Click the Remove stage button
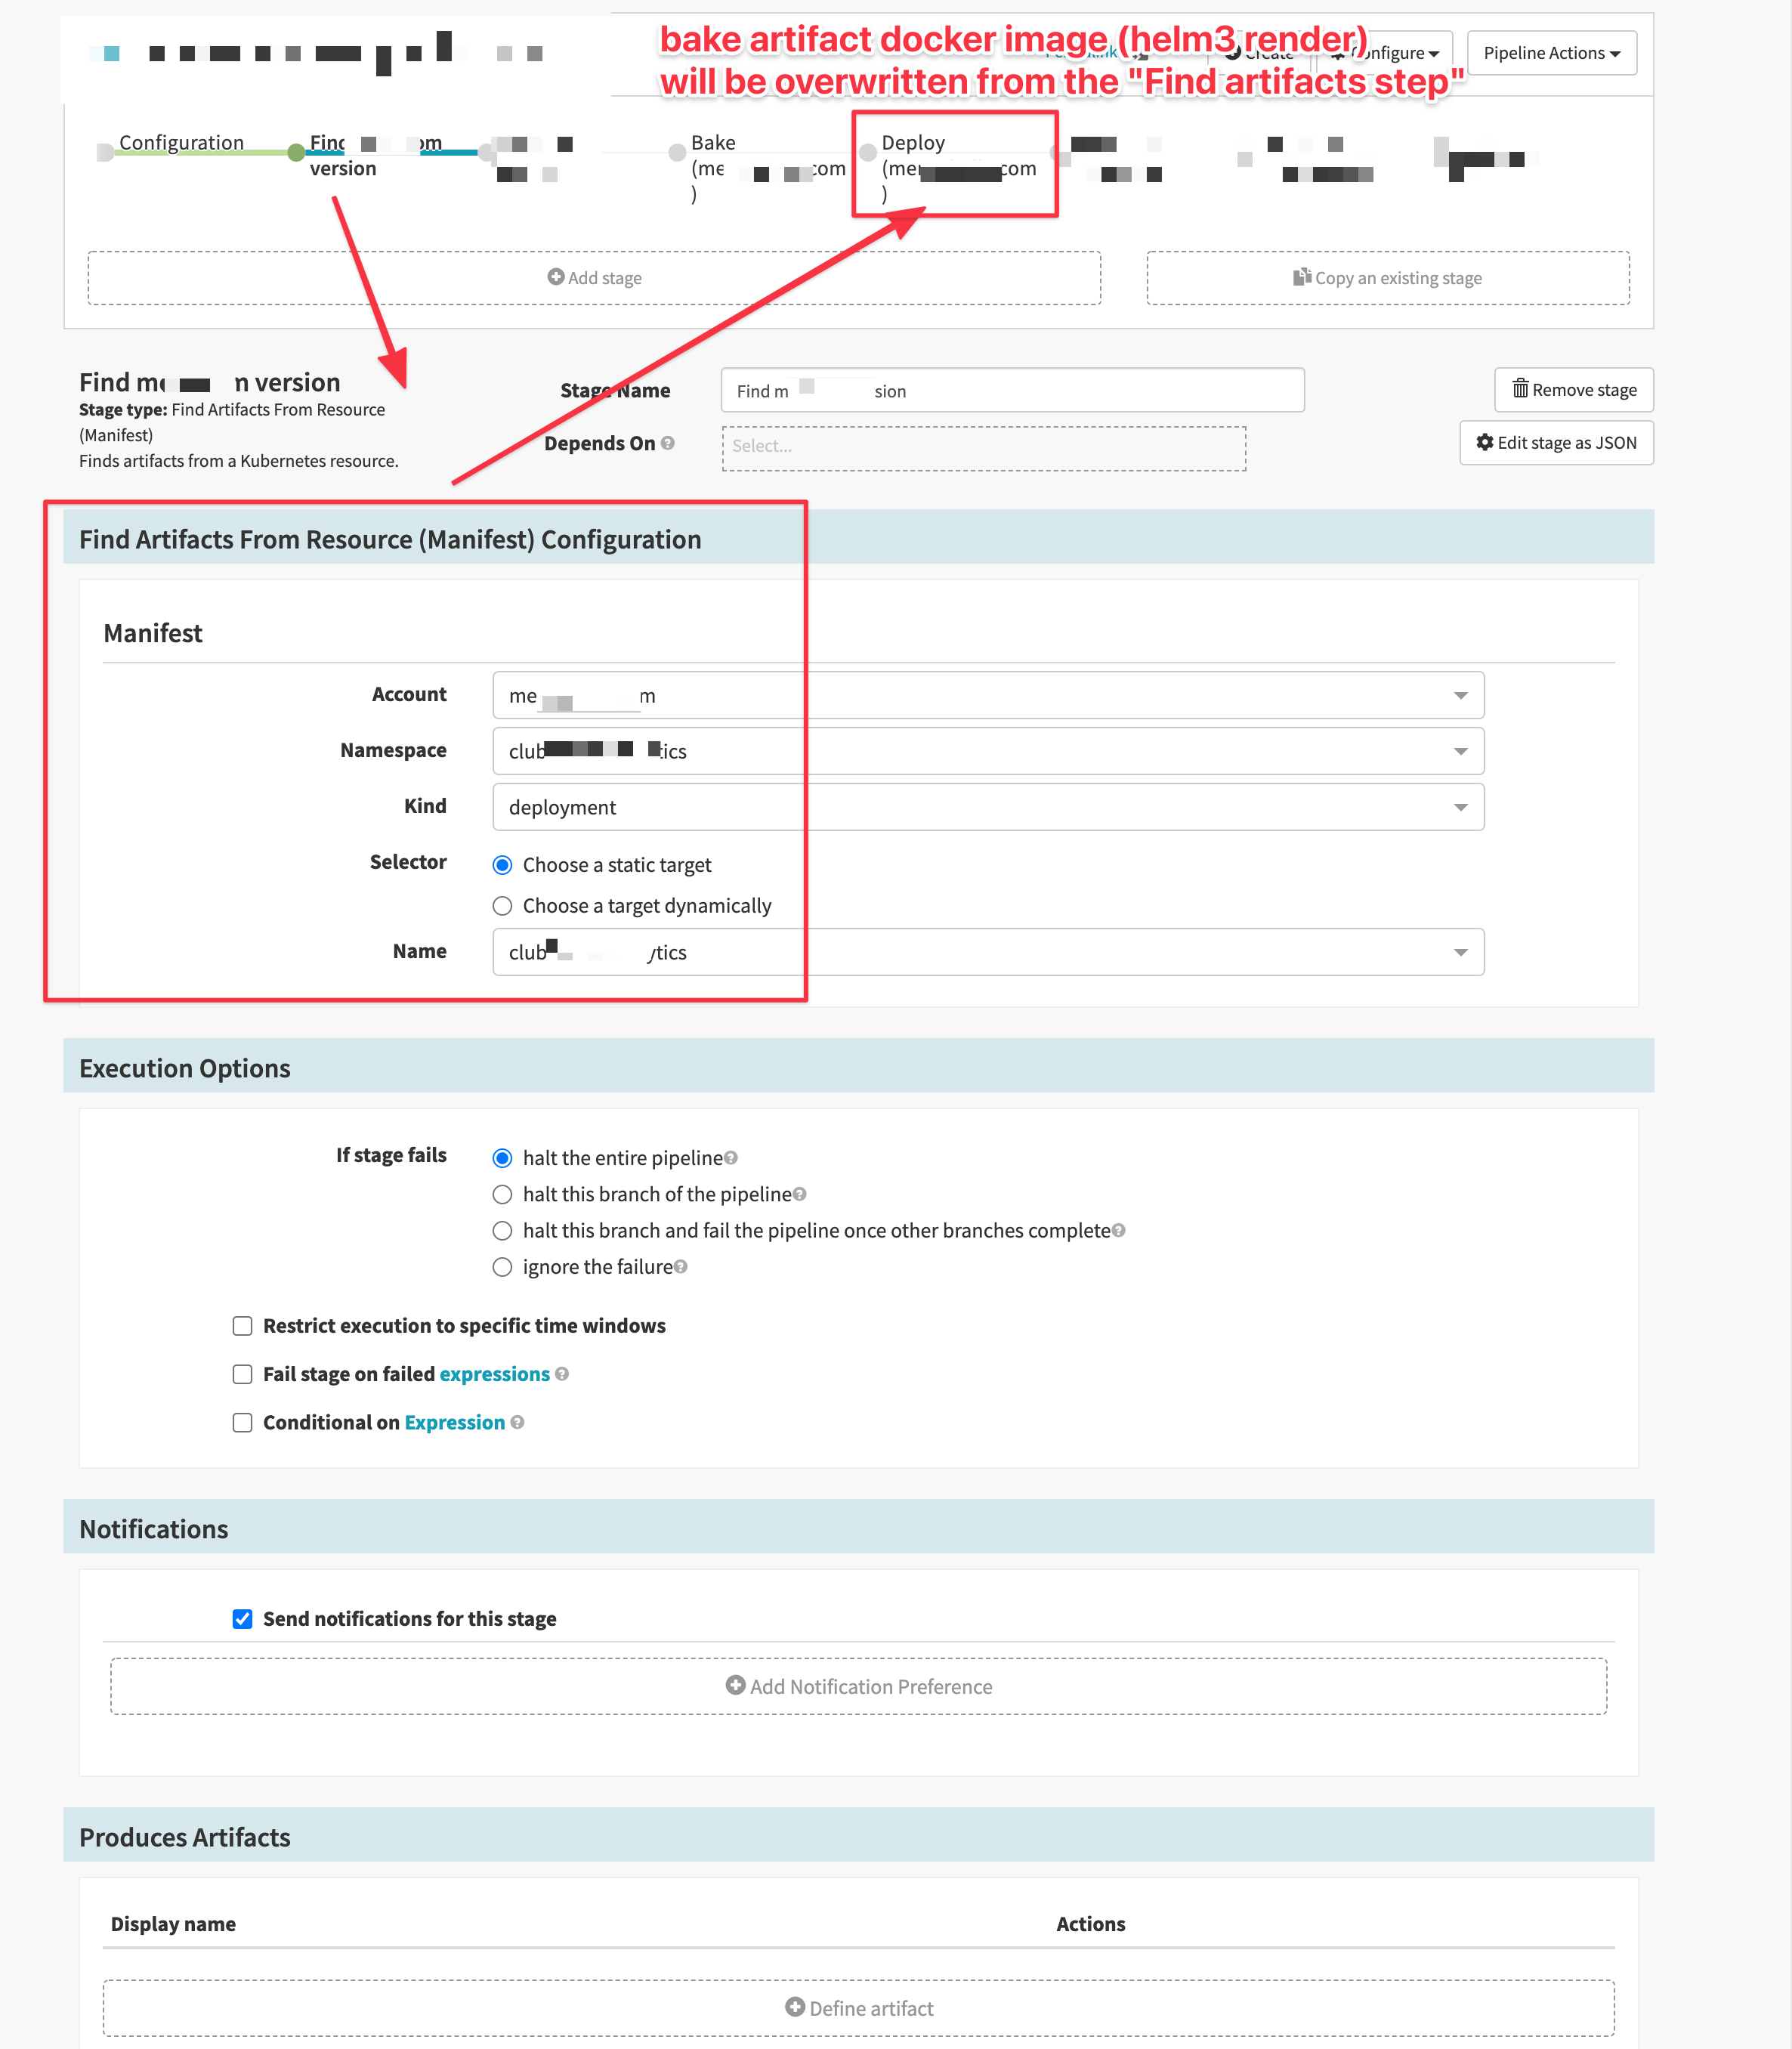Screen dimensions: 1792x2049 pos(1574,389)
